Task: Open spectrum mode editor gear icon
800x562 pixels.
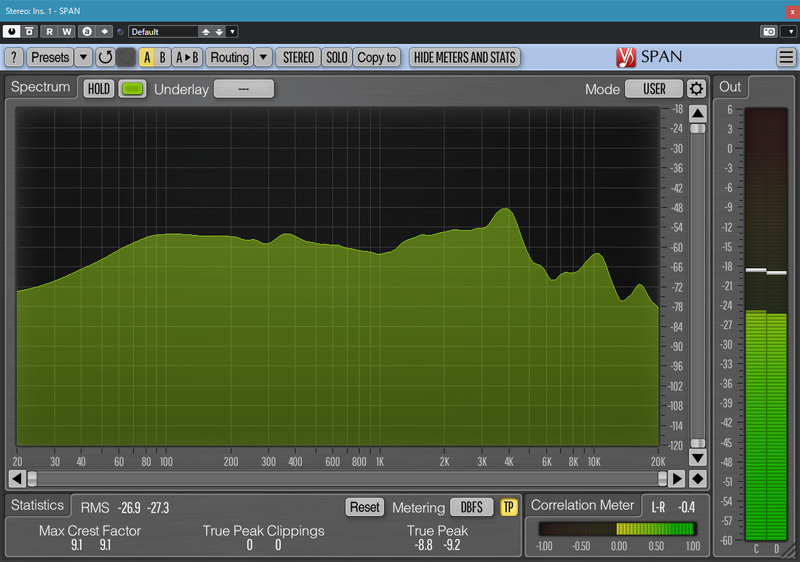Action: pos(696,89)
